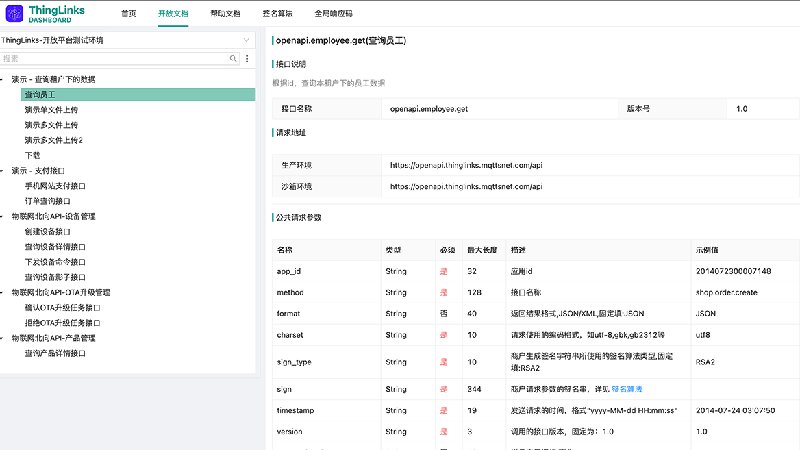Viewport: 800px width, 450px height.
Task: Click the charset parameter name
Action: pyautogui.click(x=290, y=335)
